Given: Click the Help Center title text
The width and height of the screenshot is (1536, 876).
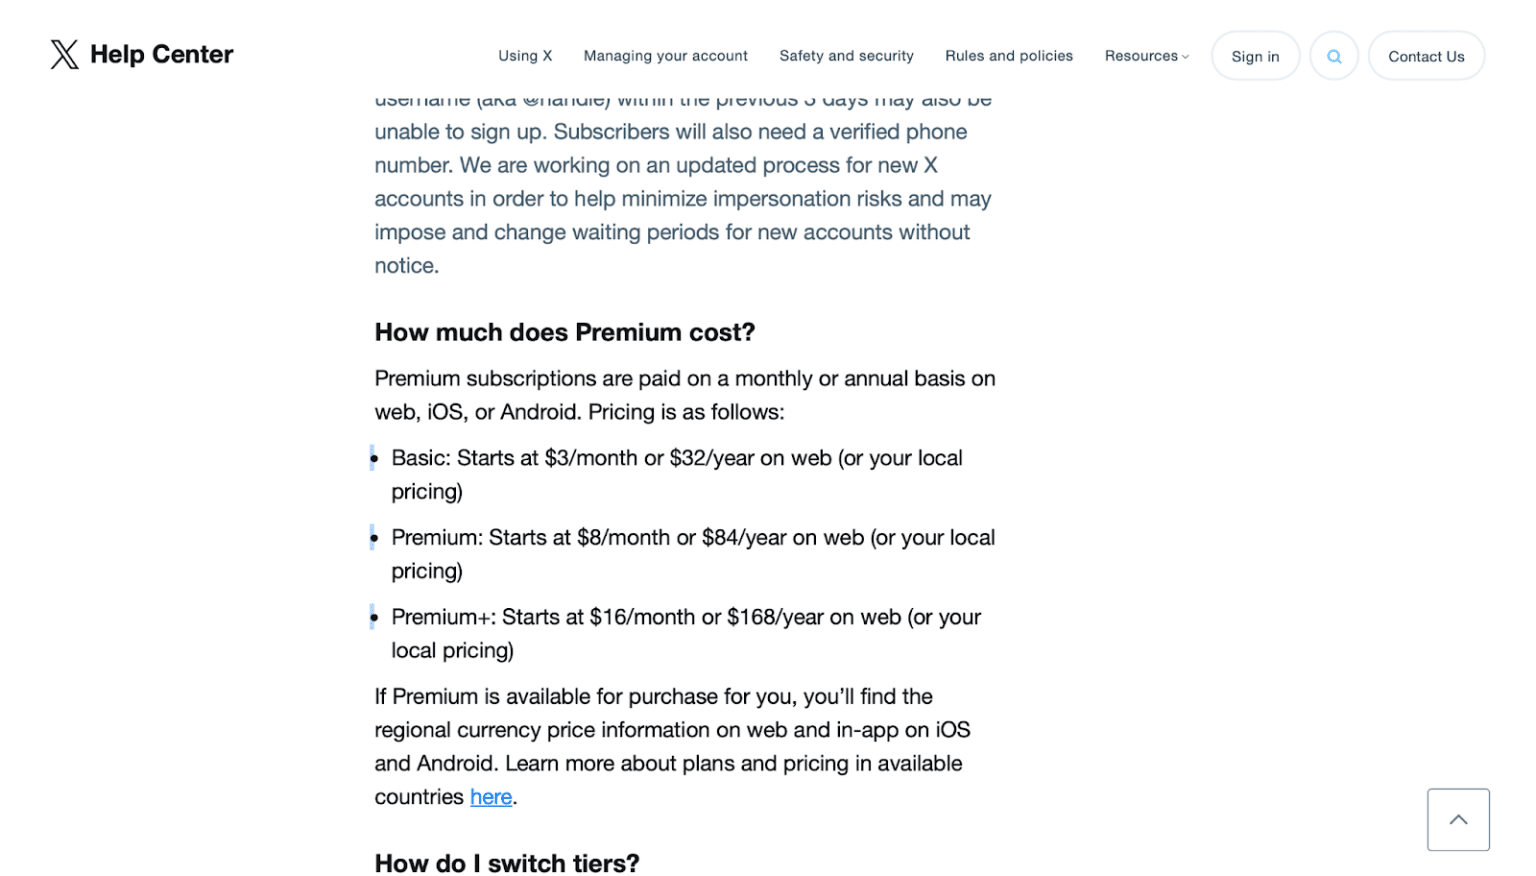Looking at the screenshot, I should pos(161,54).
